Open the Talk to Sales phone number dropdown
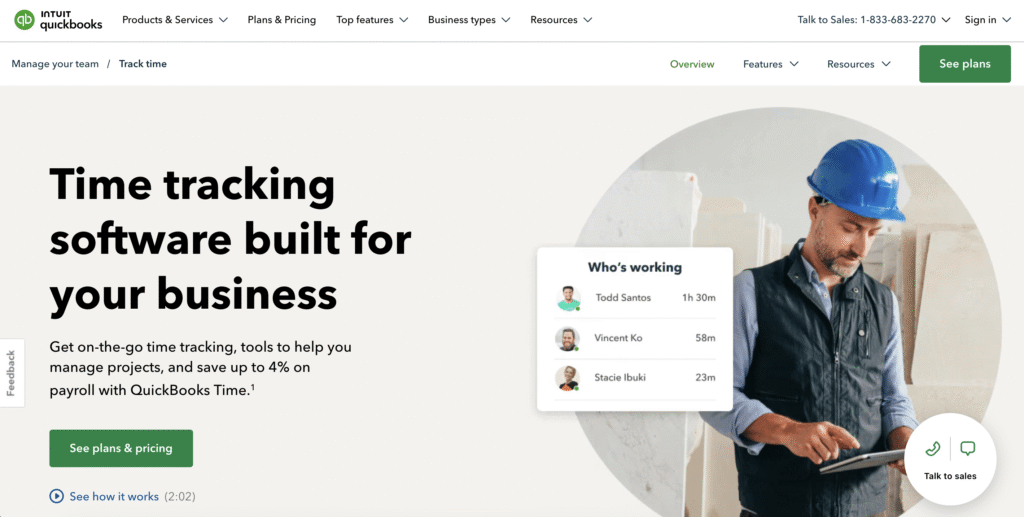Image resolution: width=1024 pixels, height=517 pixels. [874, 20]
